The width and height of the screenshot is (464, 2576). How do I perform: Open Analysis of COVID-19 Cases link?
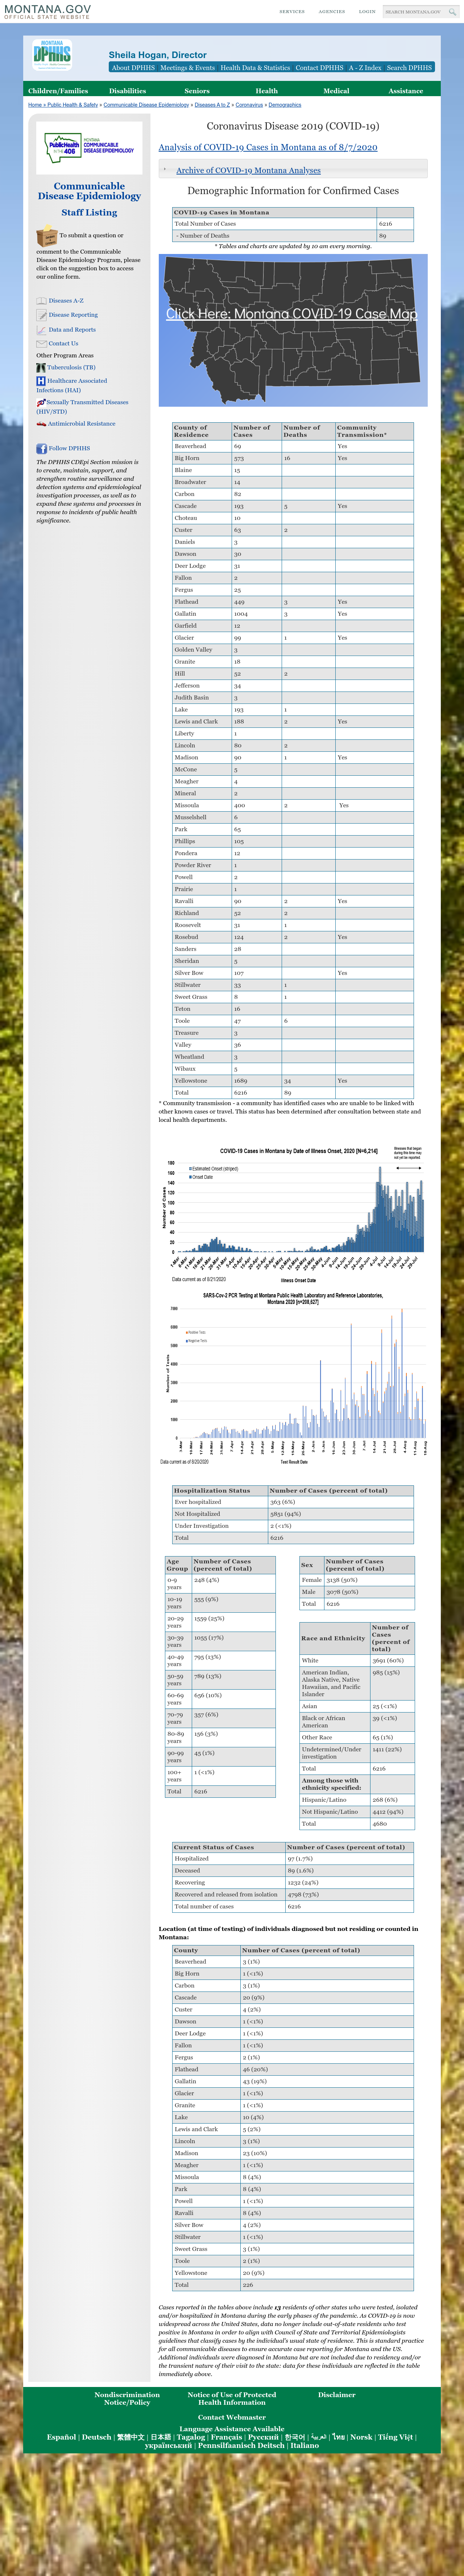click(268, 147)
